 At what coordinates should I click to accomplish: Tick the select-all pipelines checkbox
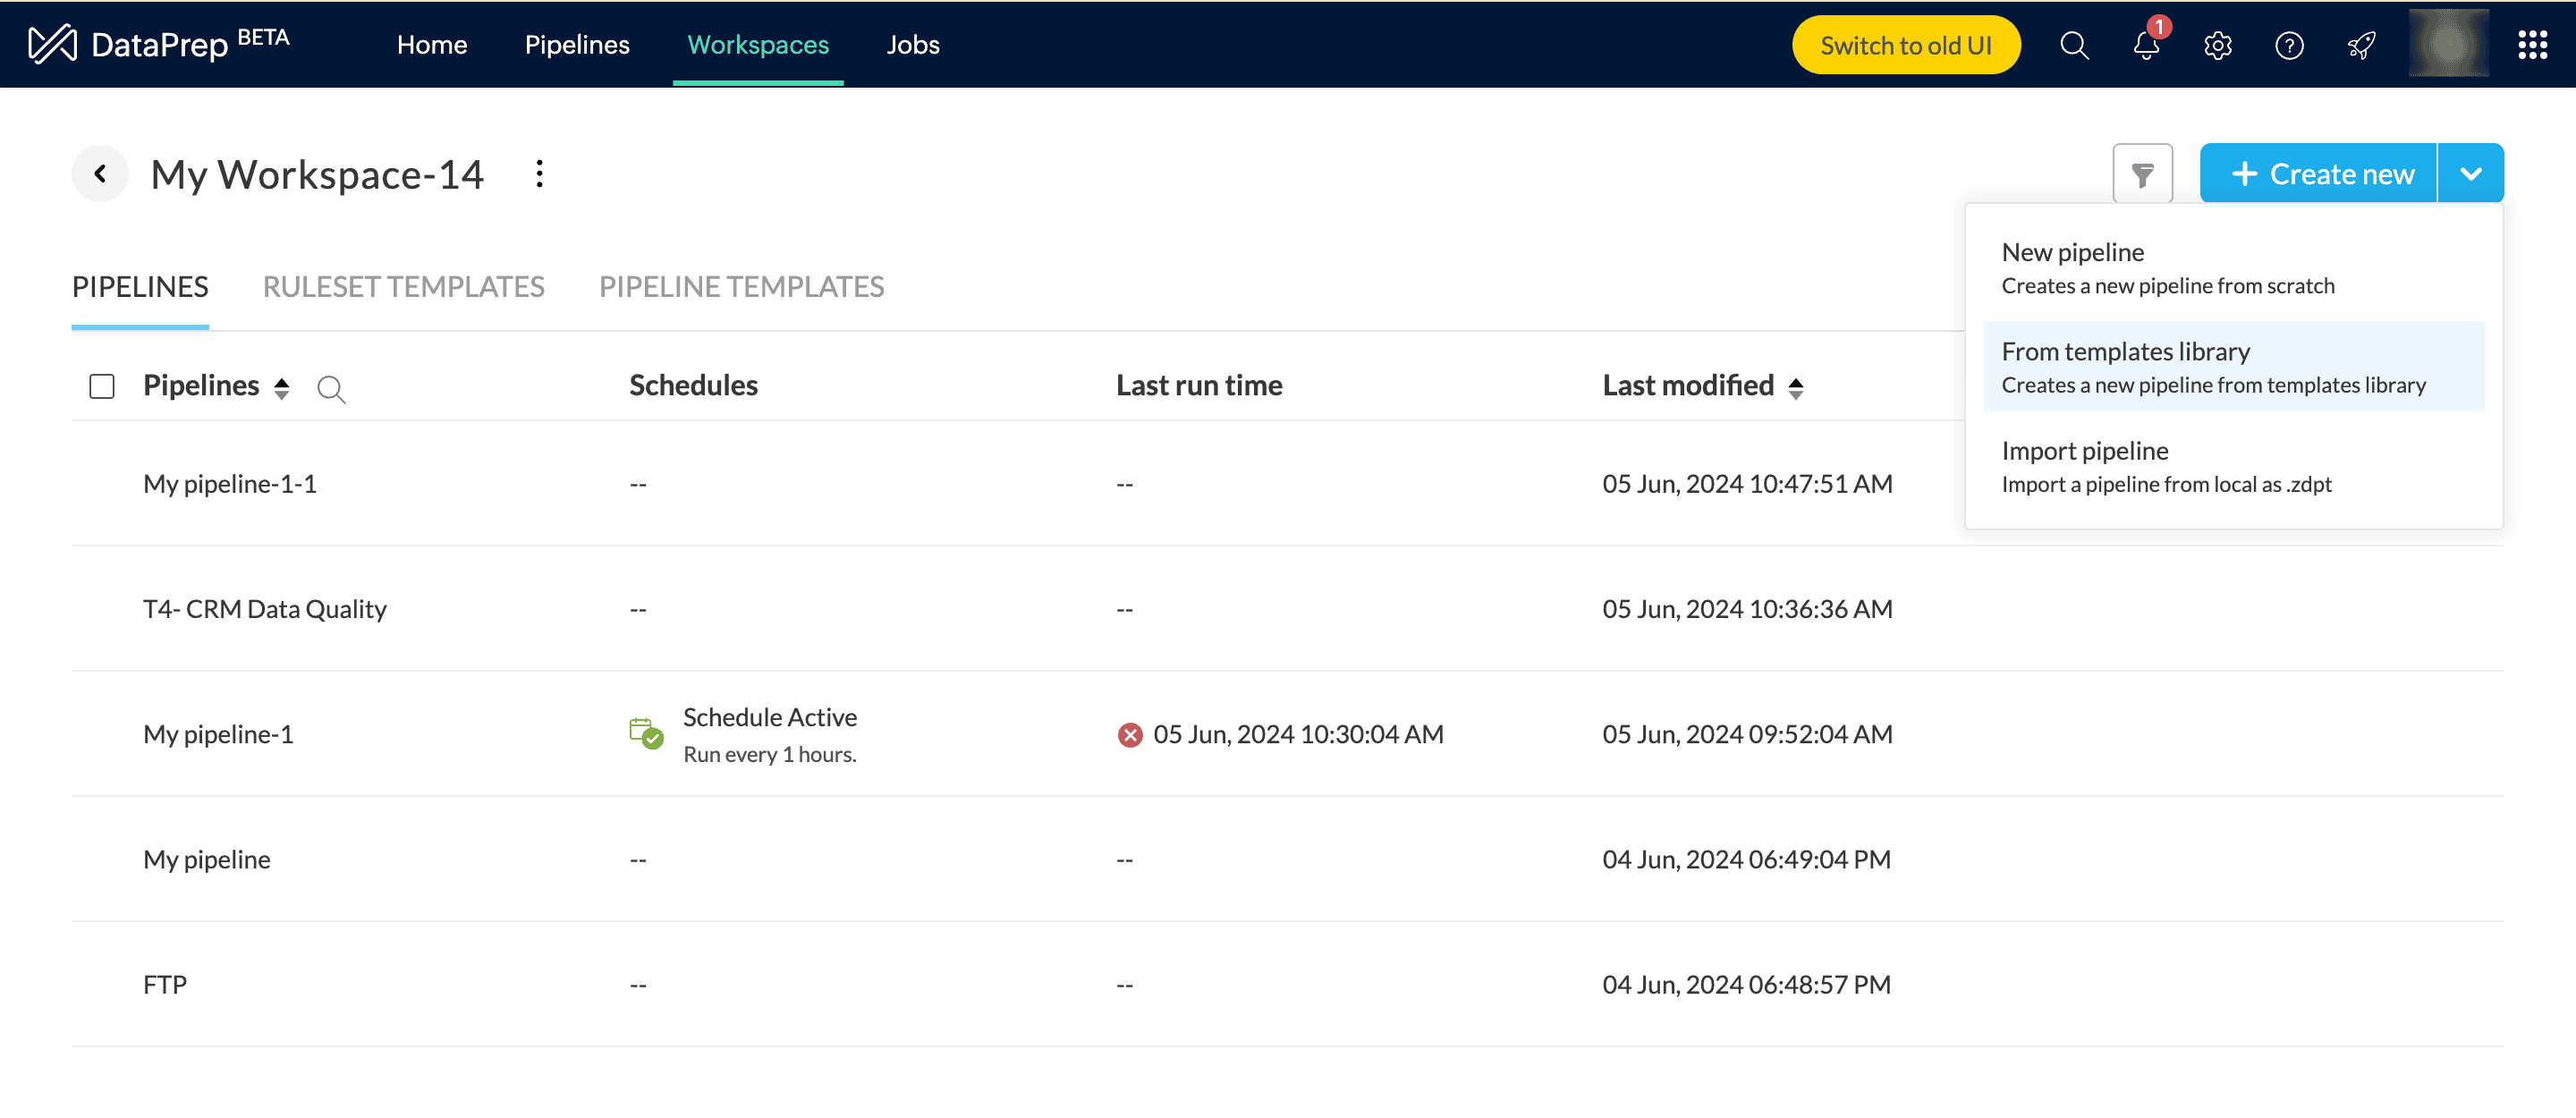point(102,386)
